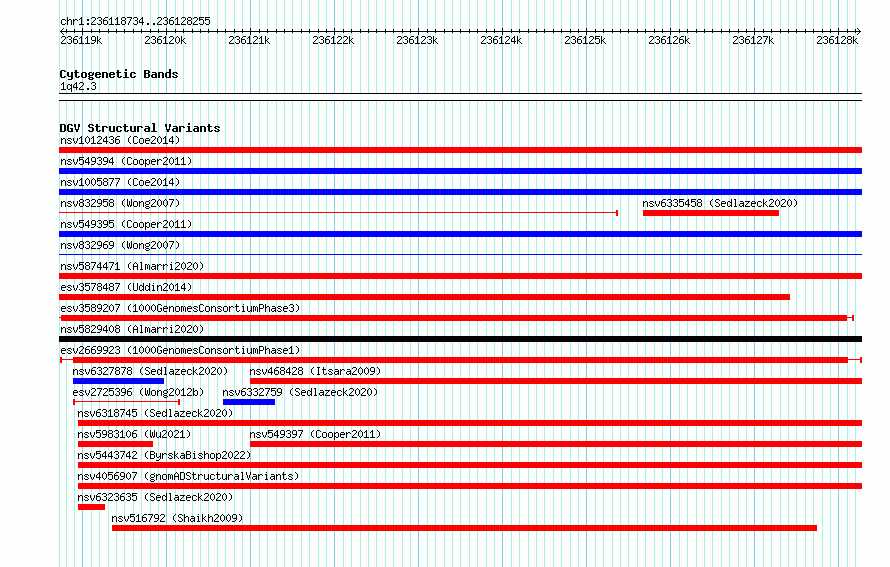The width and height of the screenshot is (890, 567).
Task: Click the red bar of nsv516792
Action: pyautogui.click(x=464, y=528)
